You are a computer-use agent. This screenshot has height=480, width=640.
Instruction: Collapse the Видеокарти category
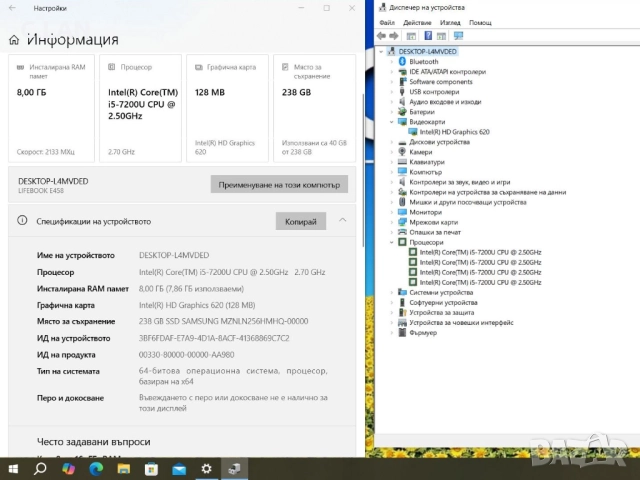pyautogui.click(x=391, y=122)
